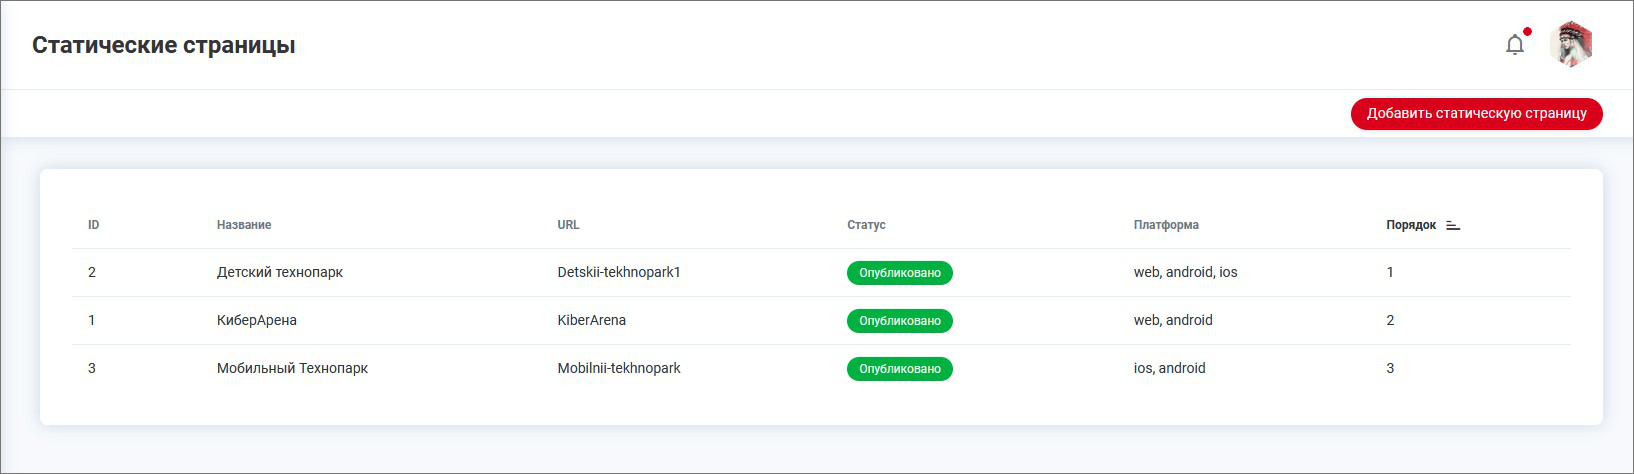The height and width of the screenshot is (474, 1634).
Task: Click Опубликовано status badge for КиберАрена
Action: pos(899,321)
